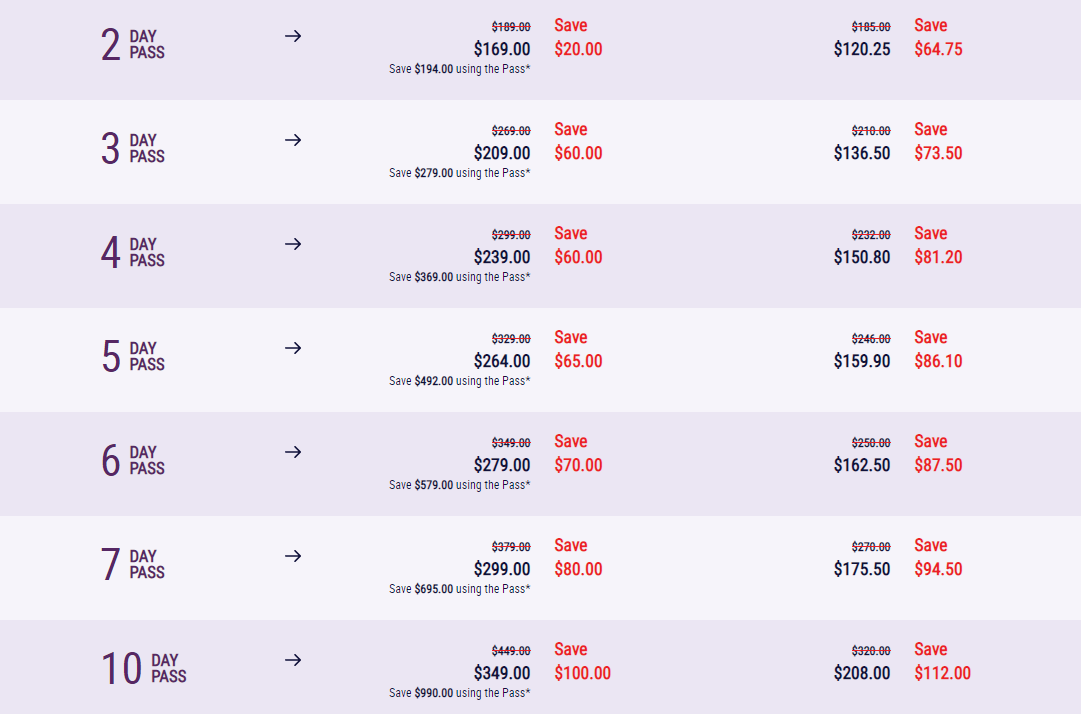Click the $239.00 price for 4 Day Pass

(x=502, y=257)
